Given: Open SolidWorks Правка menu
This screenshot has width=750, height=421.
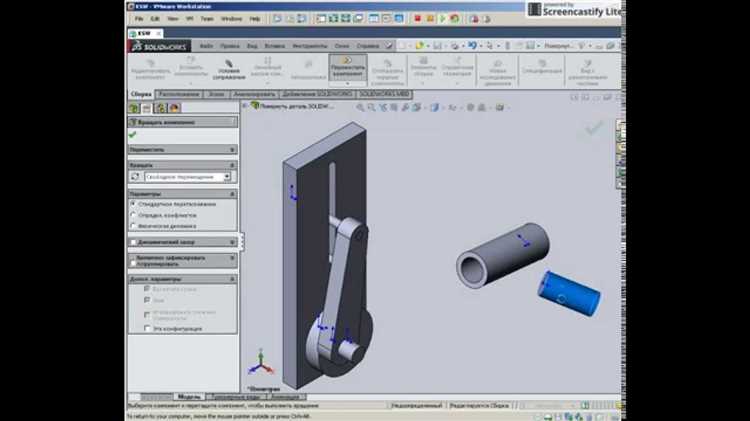Looking at the screenshot, I should [230, 46].
